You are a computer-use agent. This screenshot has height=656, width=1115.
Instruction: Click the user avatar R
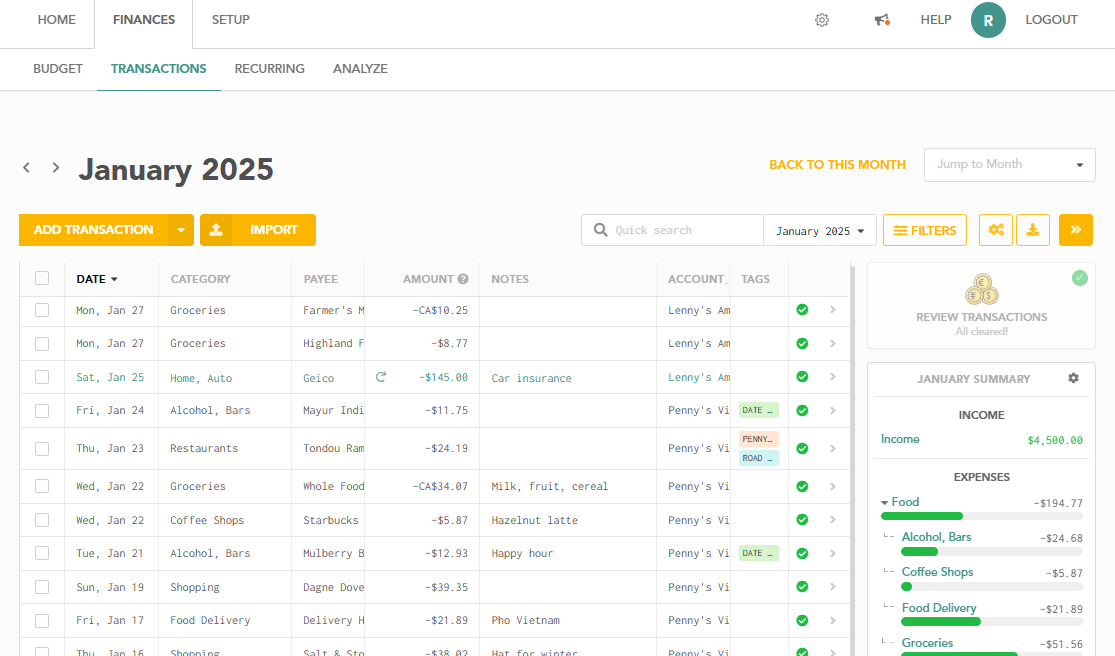point(987,20)
